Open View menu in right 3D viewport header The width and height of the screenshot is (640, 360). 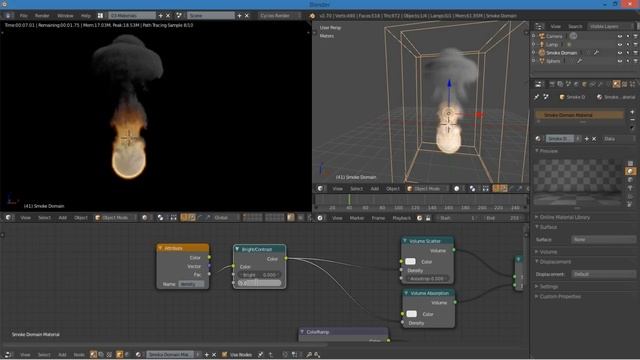click(x=337, y=189)
